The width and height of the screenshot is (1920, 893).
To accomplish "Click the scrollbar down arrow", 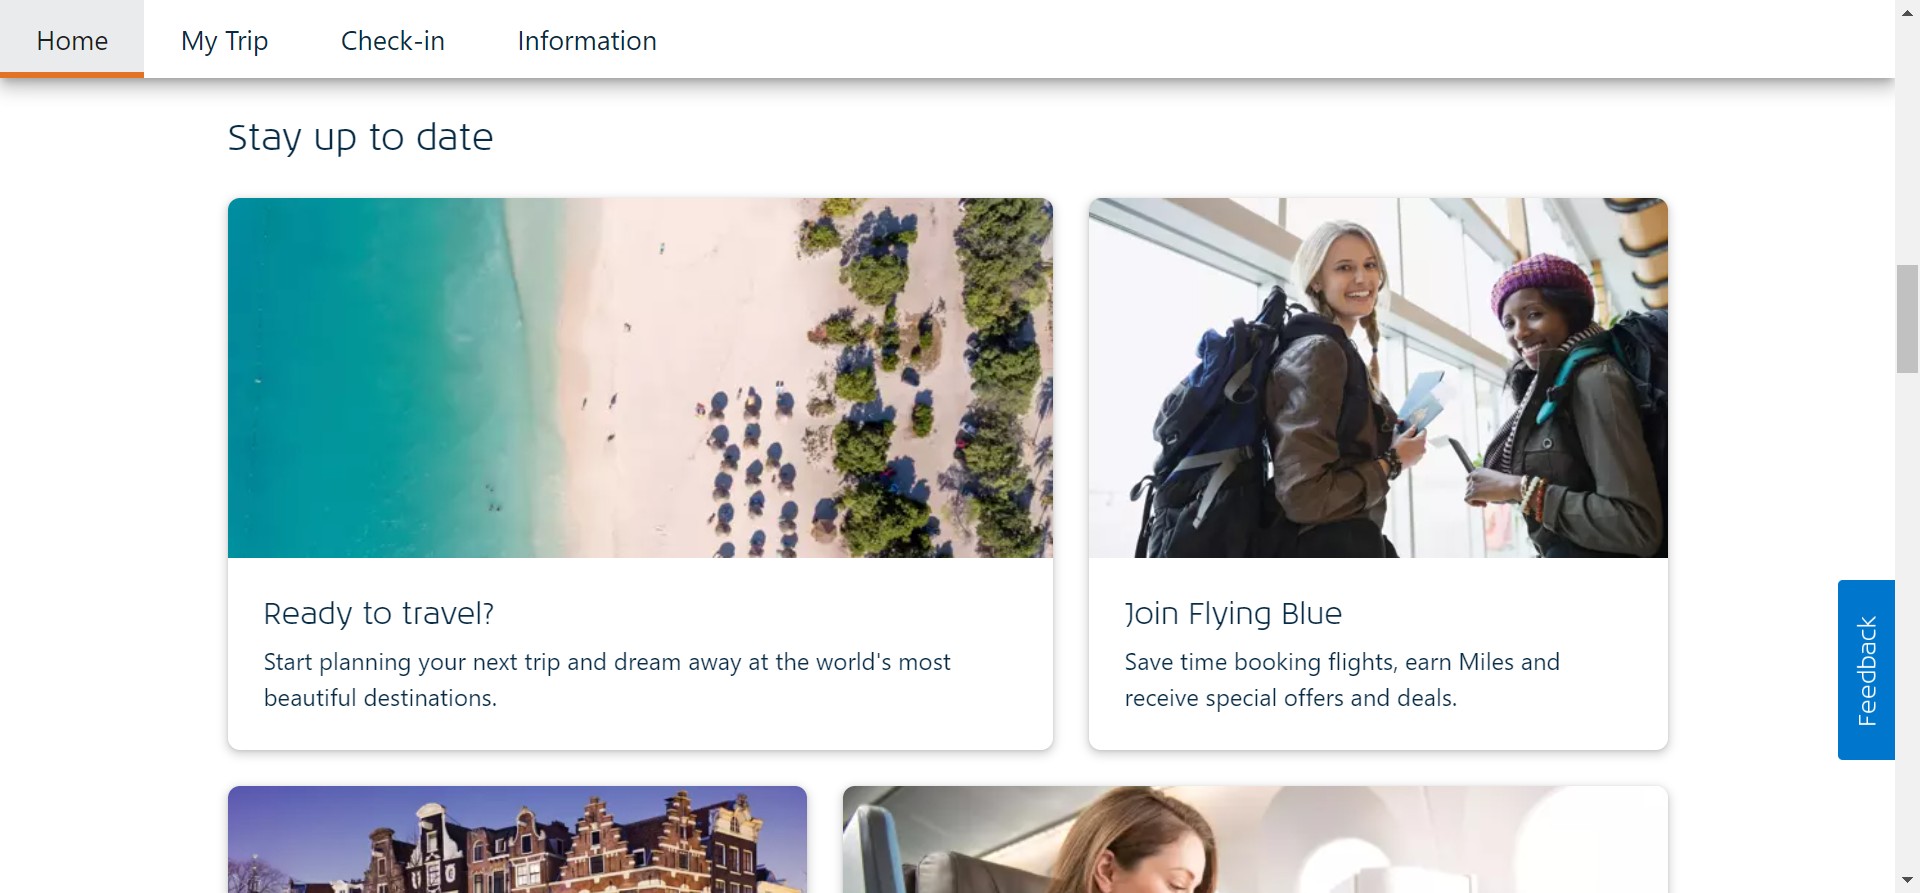I will point(1907,881).
